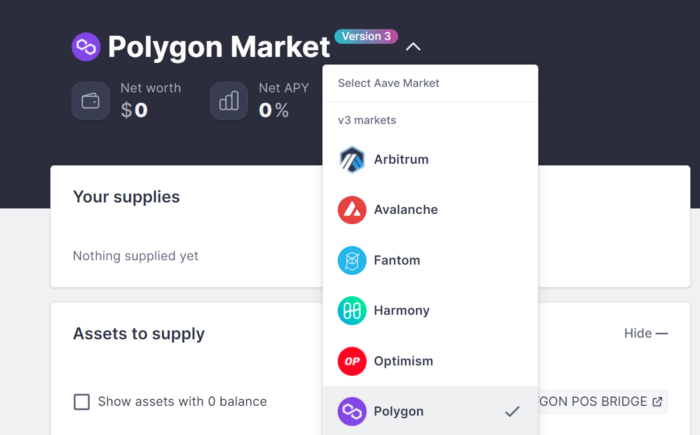This screenshot has height=435, width=700.
Task: Click the Version 3 badge
Action: coord(366,36)
